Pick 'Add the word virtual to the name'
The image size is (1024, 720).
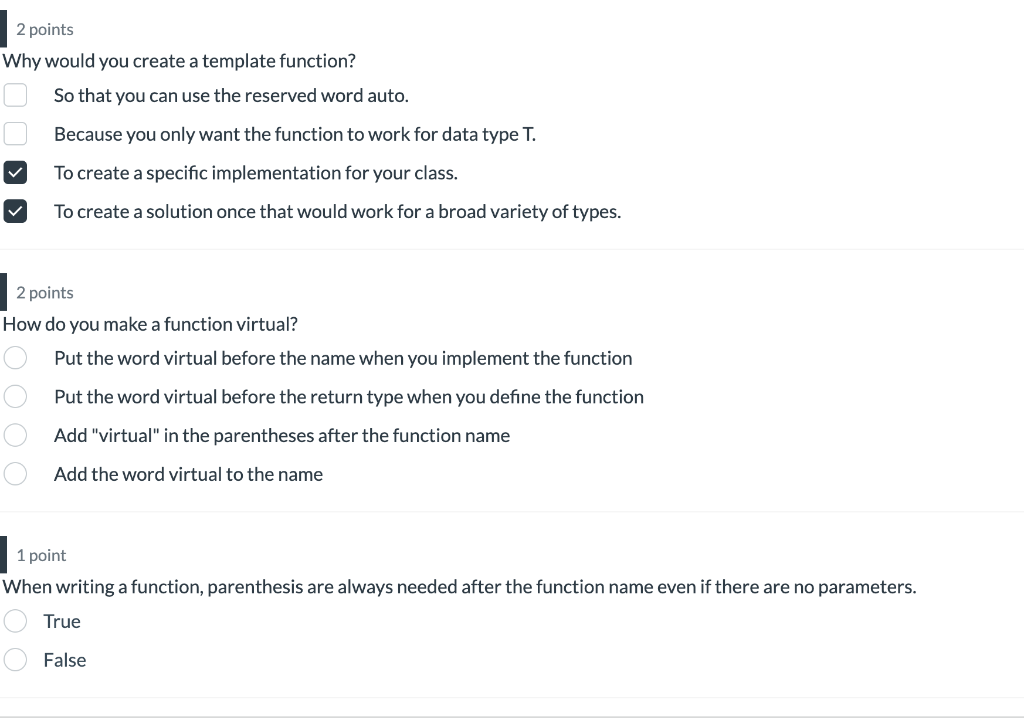pyautogui.click(x=15, y=473)
